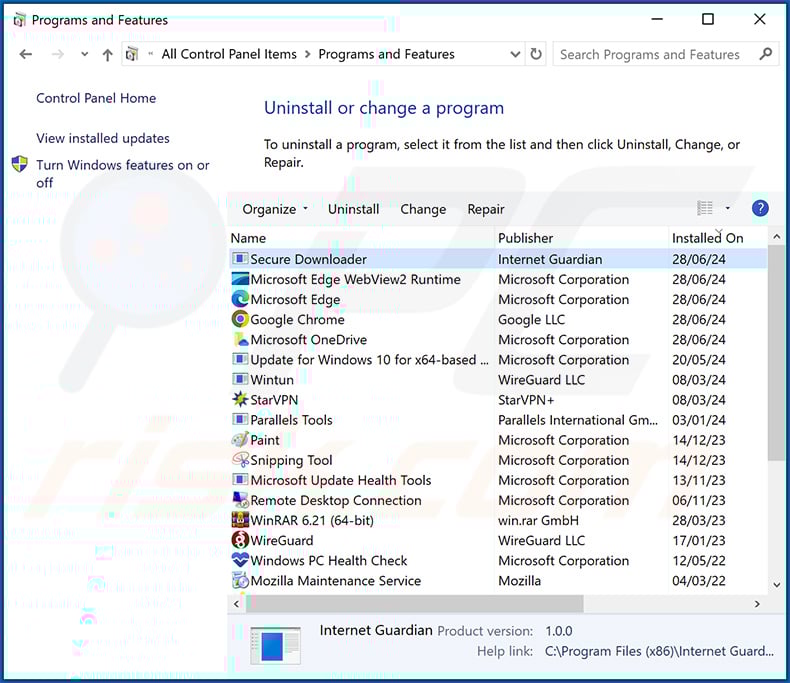Image resolution: width=790 pixels, height=683 pixels.
Task: Select the Google Chrome row name
Action: pyautogui.click(x=297, y=320)
